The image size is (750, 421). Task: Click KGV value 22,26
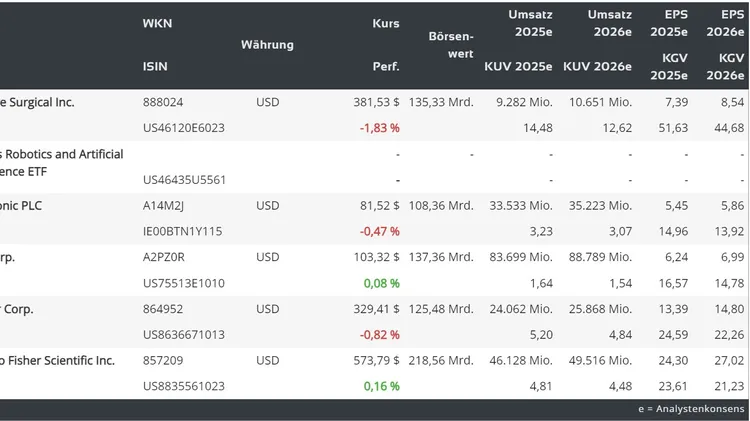(729, 335)
